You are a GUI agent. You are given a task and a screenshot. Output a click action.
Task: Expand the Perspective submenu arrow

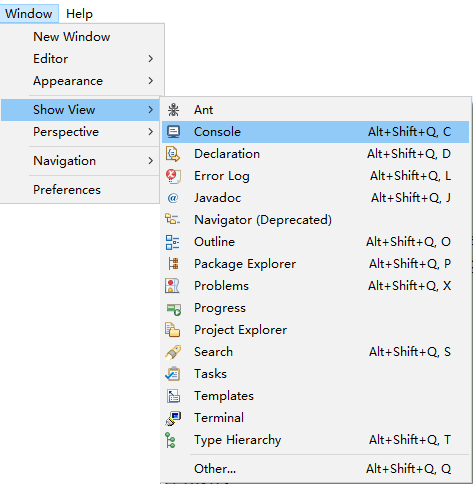coord(151,132)
